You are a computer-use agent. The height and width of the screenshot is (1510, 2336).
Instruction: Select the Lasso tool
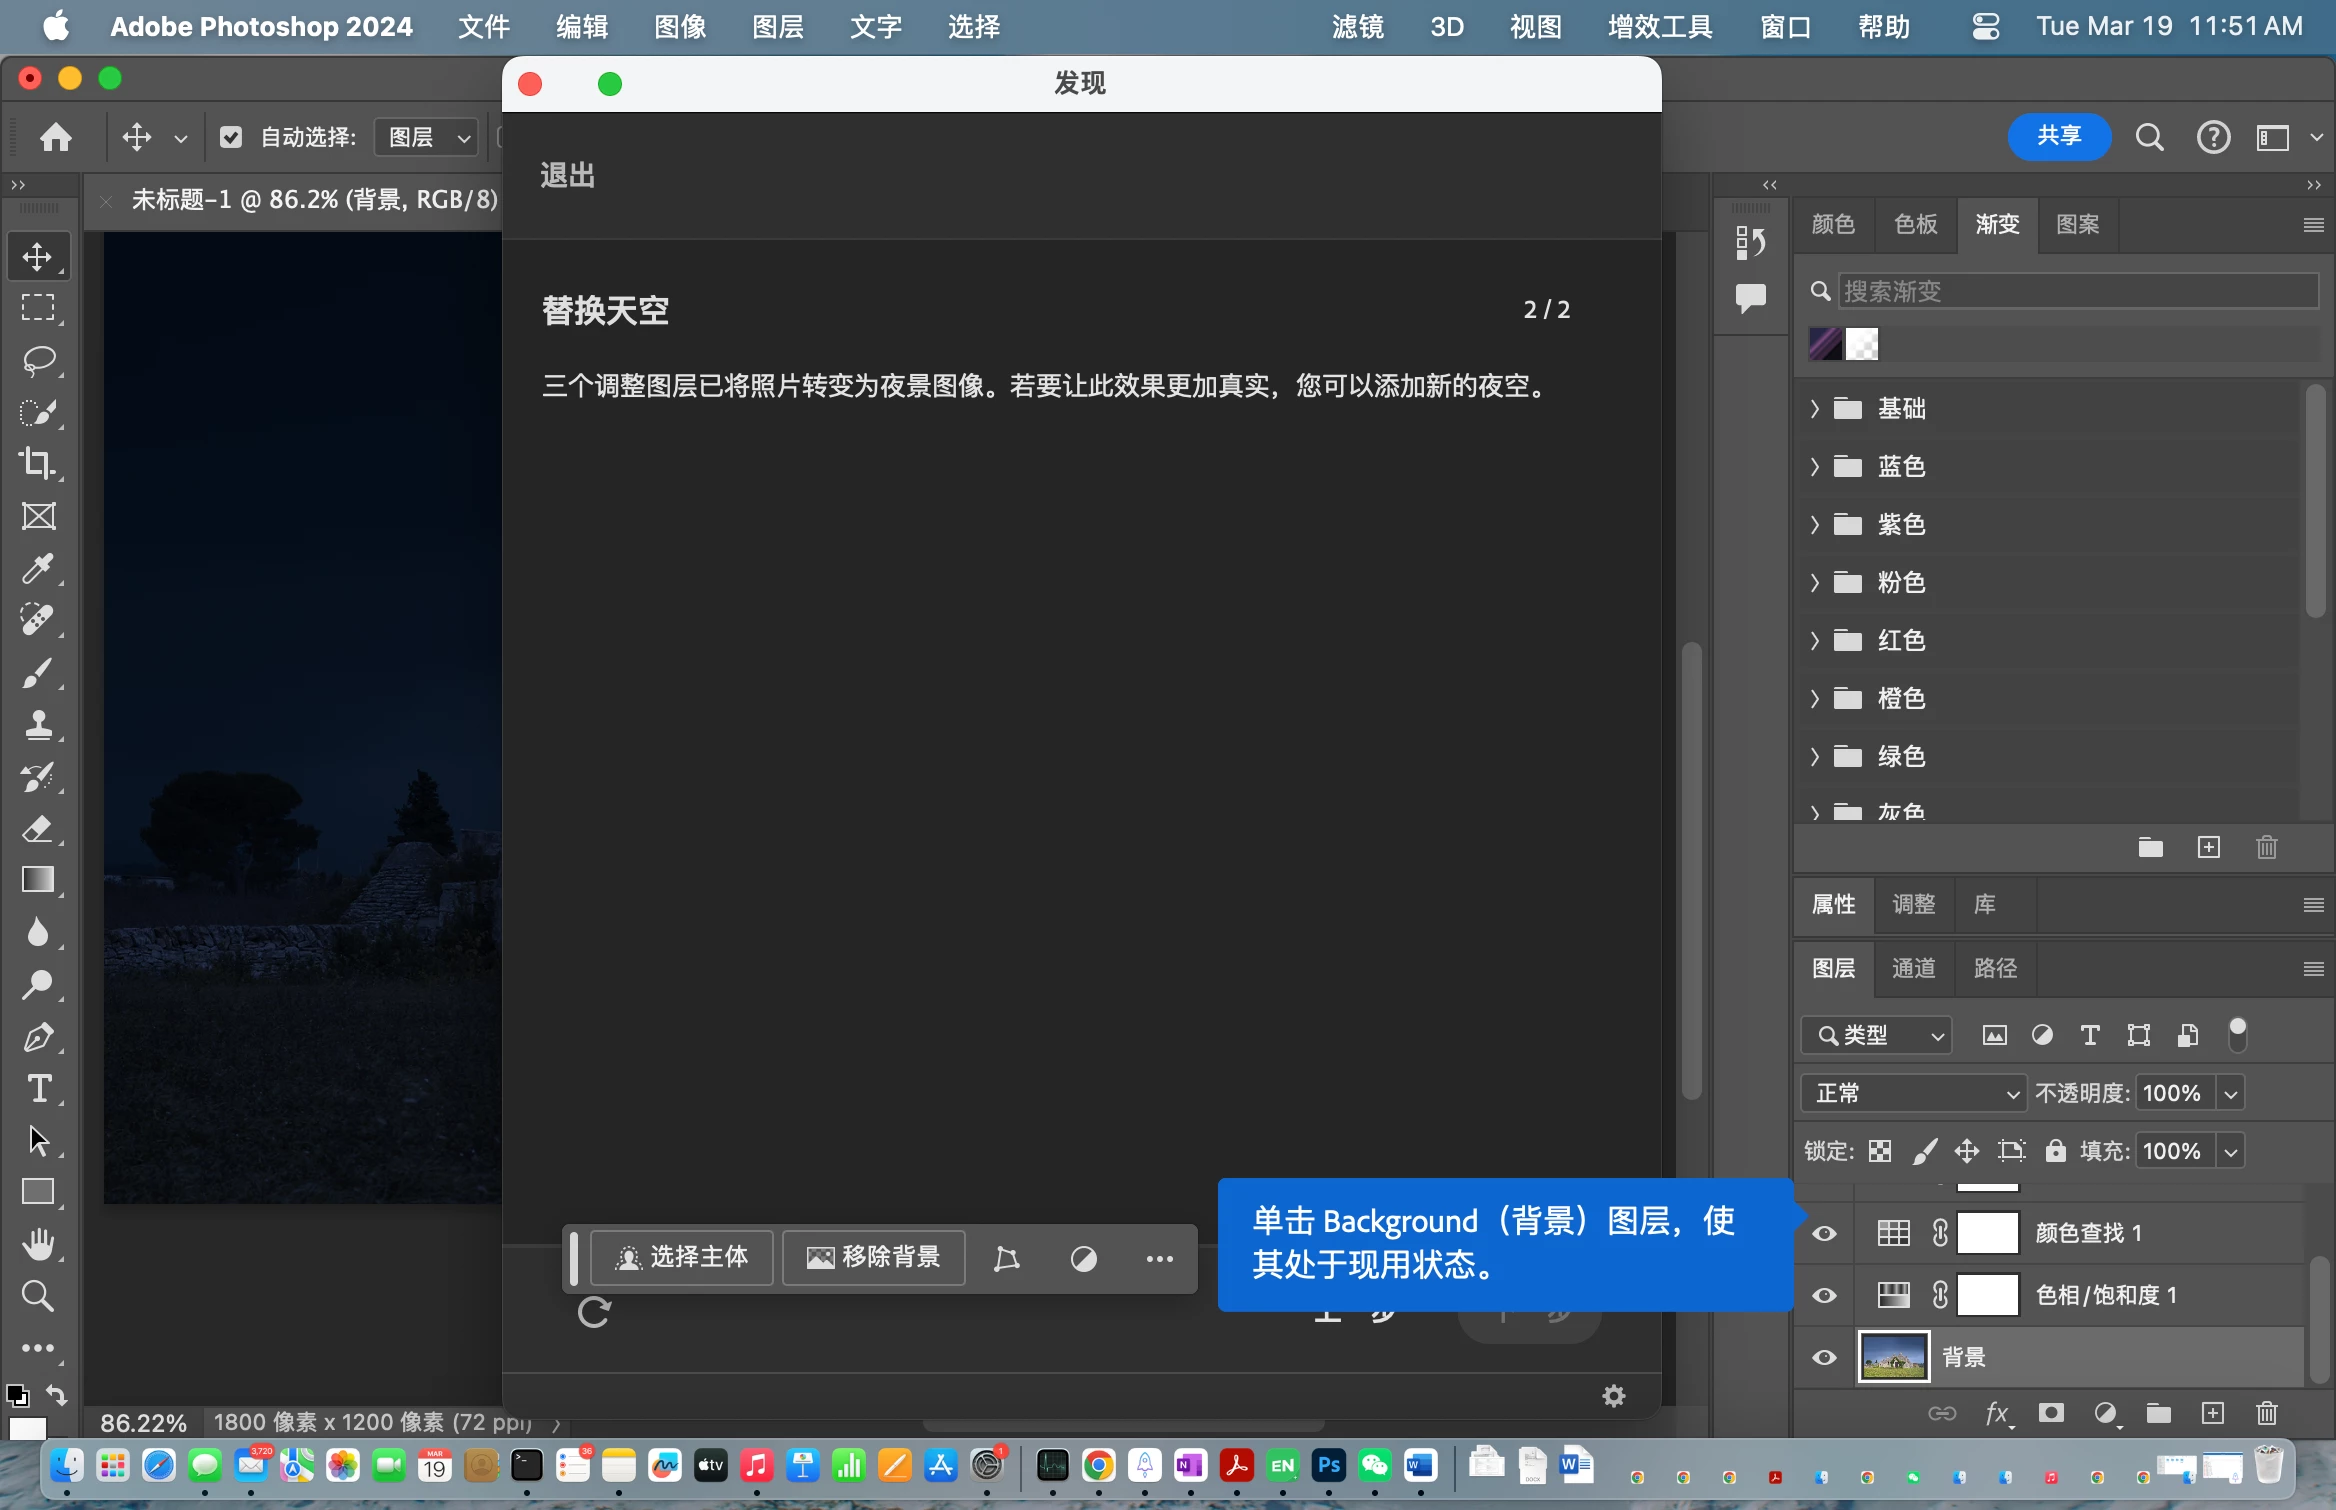click(x=38, y=360)
